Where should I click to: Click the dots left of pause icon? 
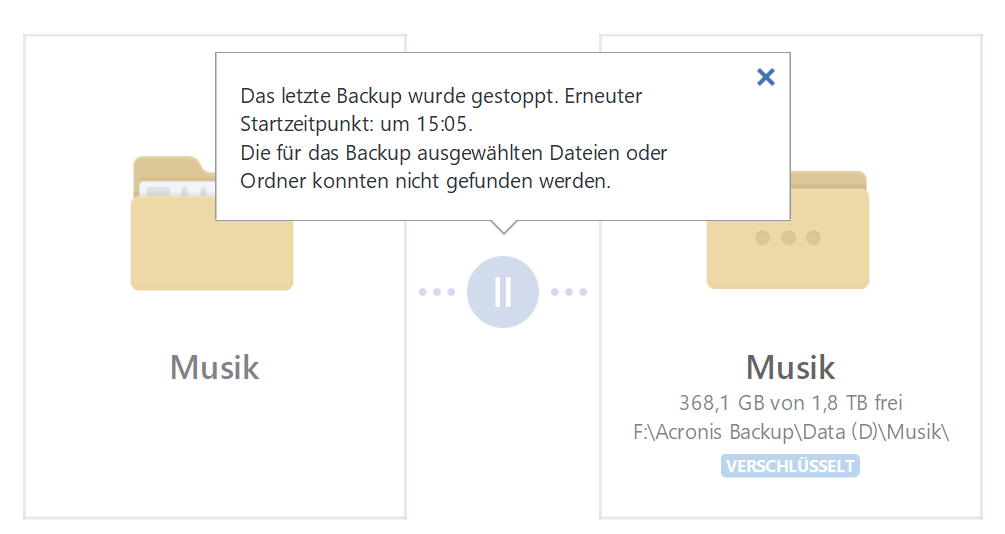tap(437, 292)
